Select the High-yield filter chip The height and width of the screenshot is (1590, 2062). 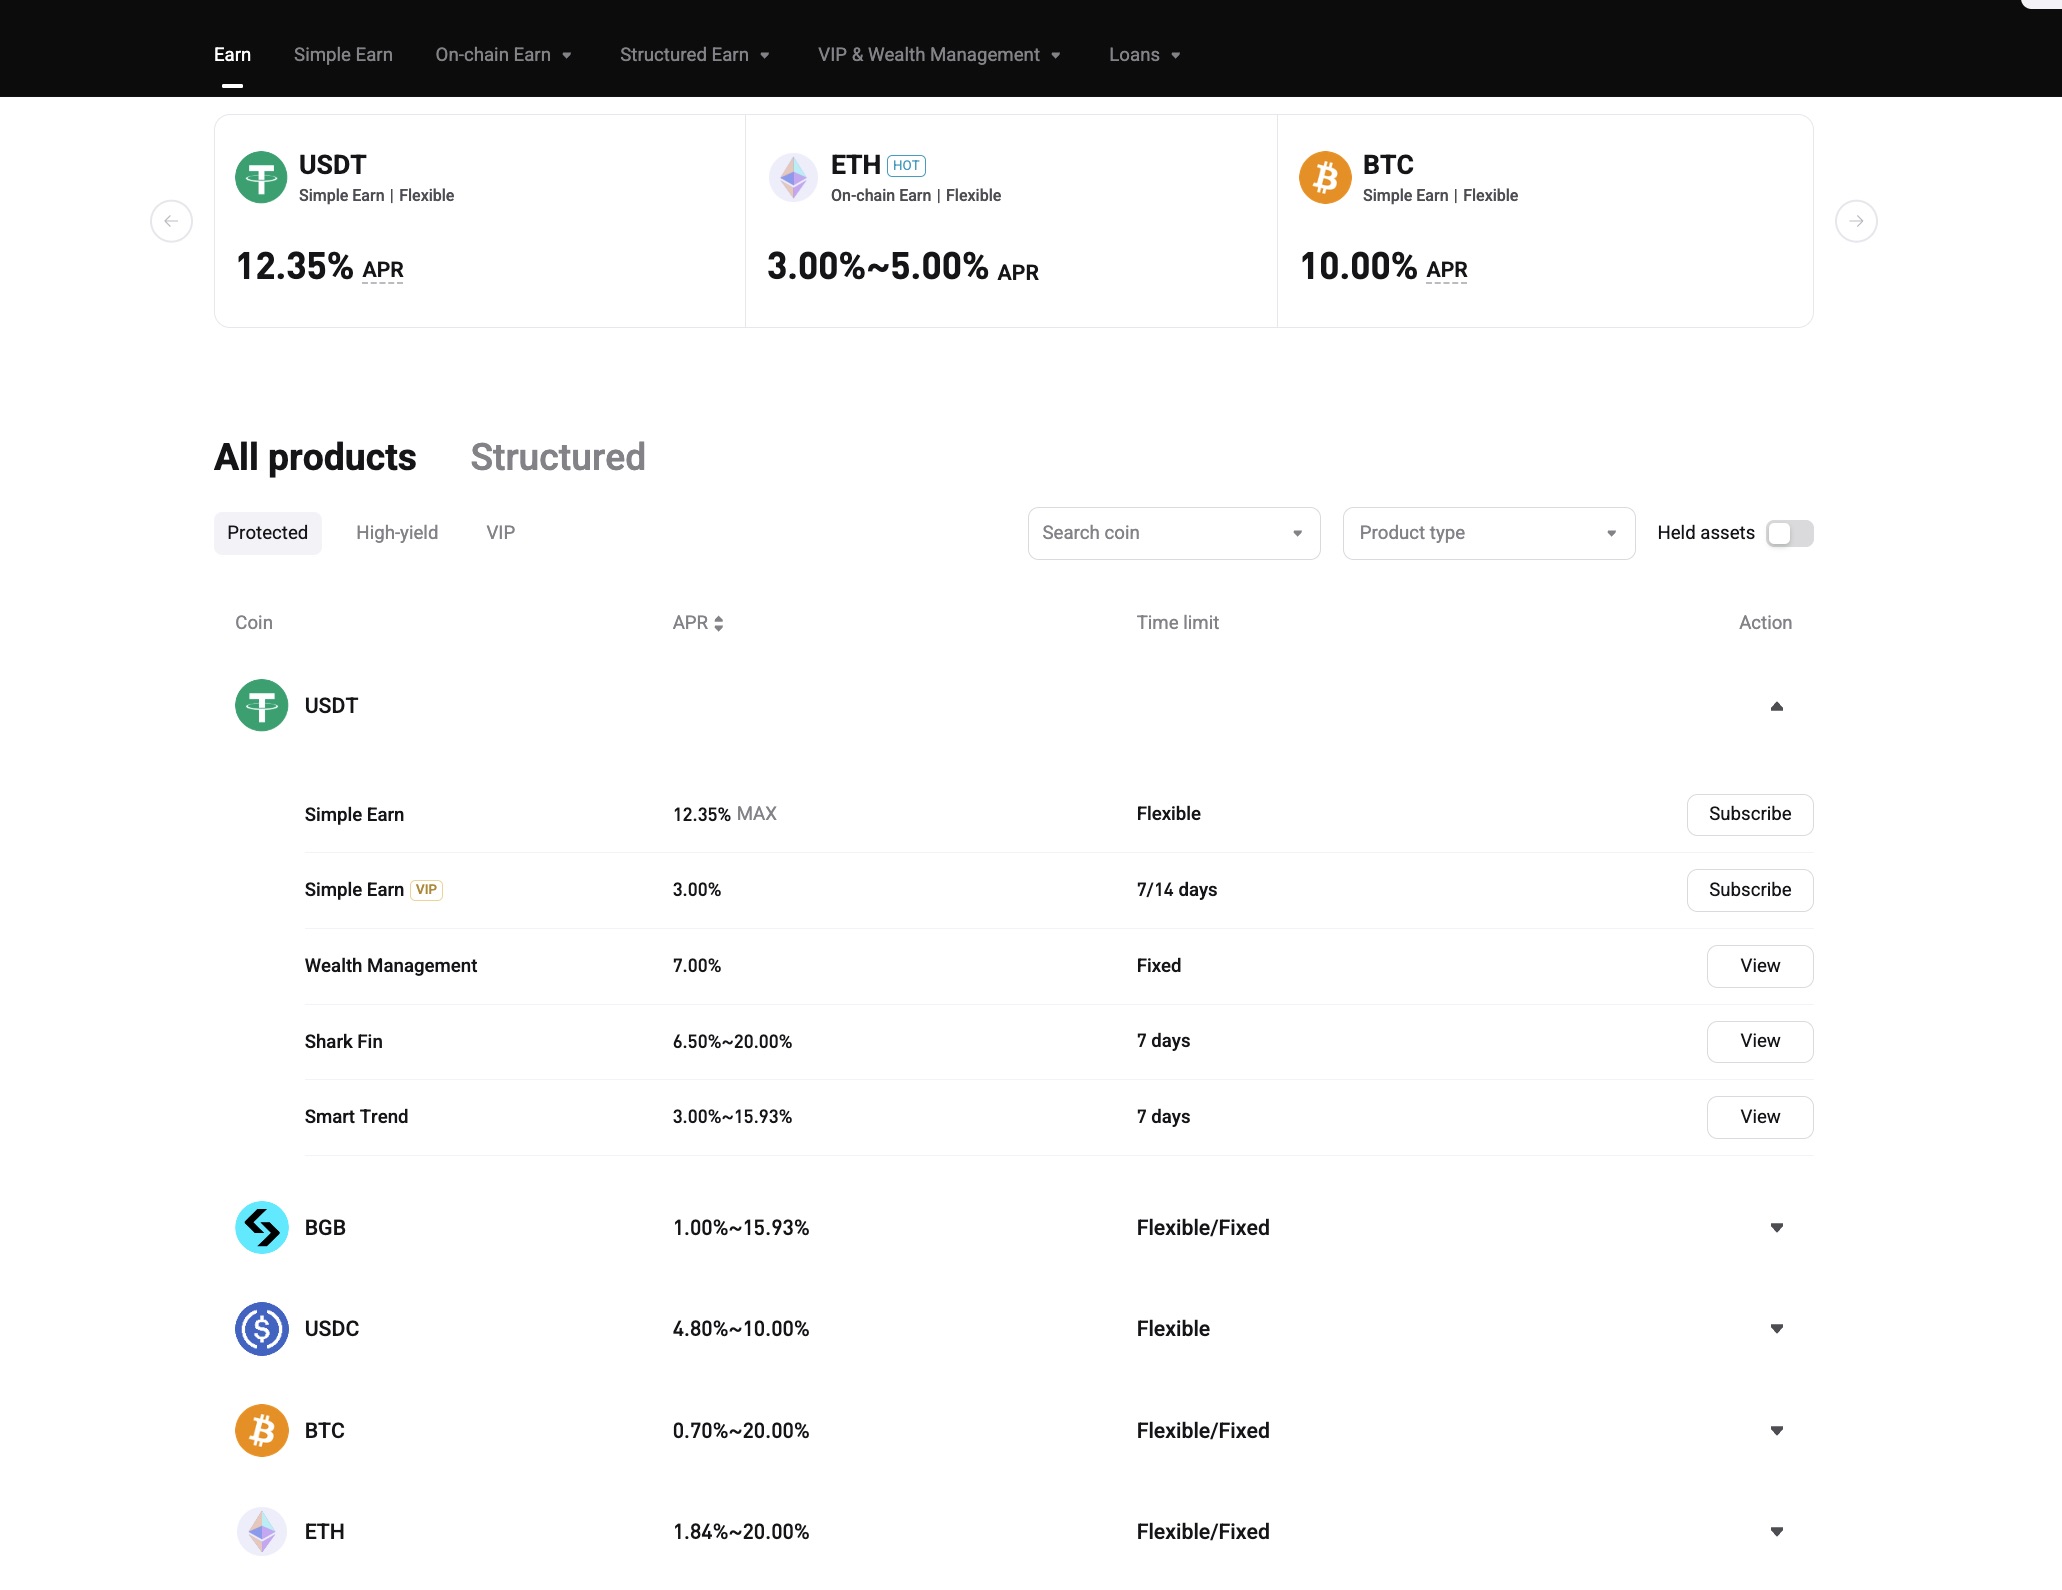[x=397, y=533]
